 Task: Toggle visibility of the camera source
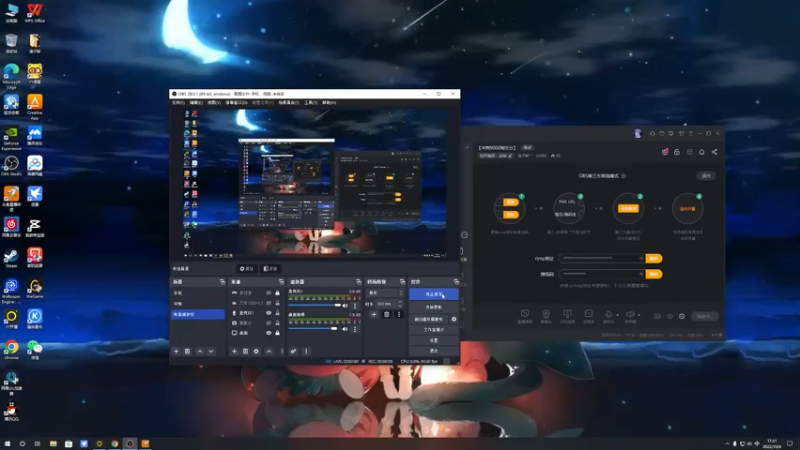pos(268,323)
